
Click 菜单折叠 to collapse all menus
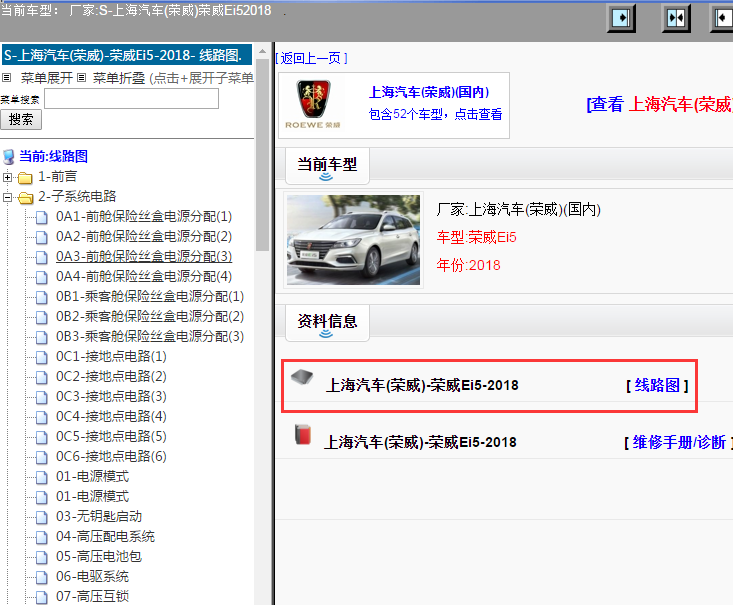[x=119, y=78]
